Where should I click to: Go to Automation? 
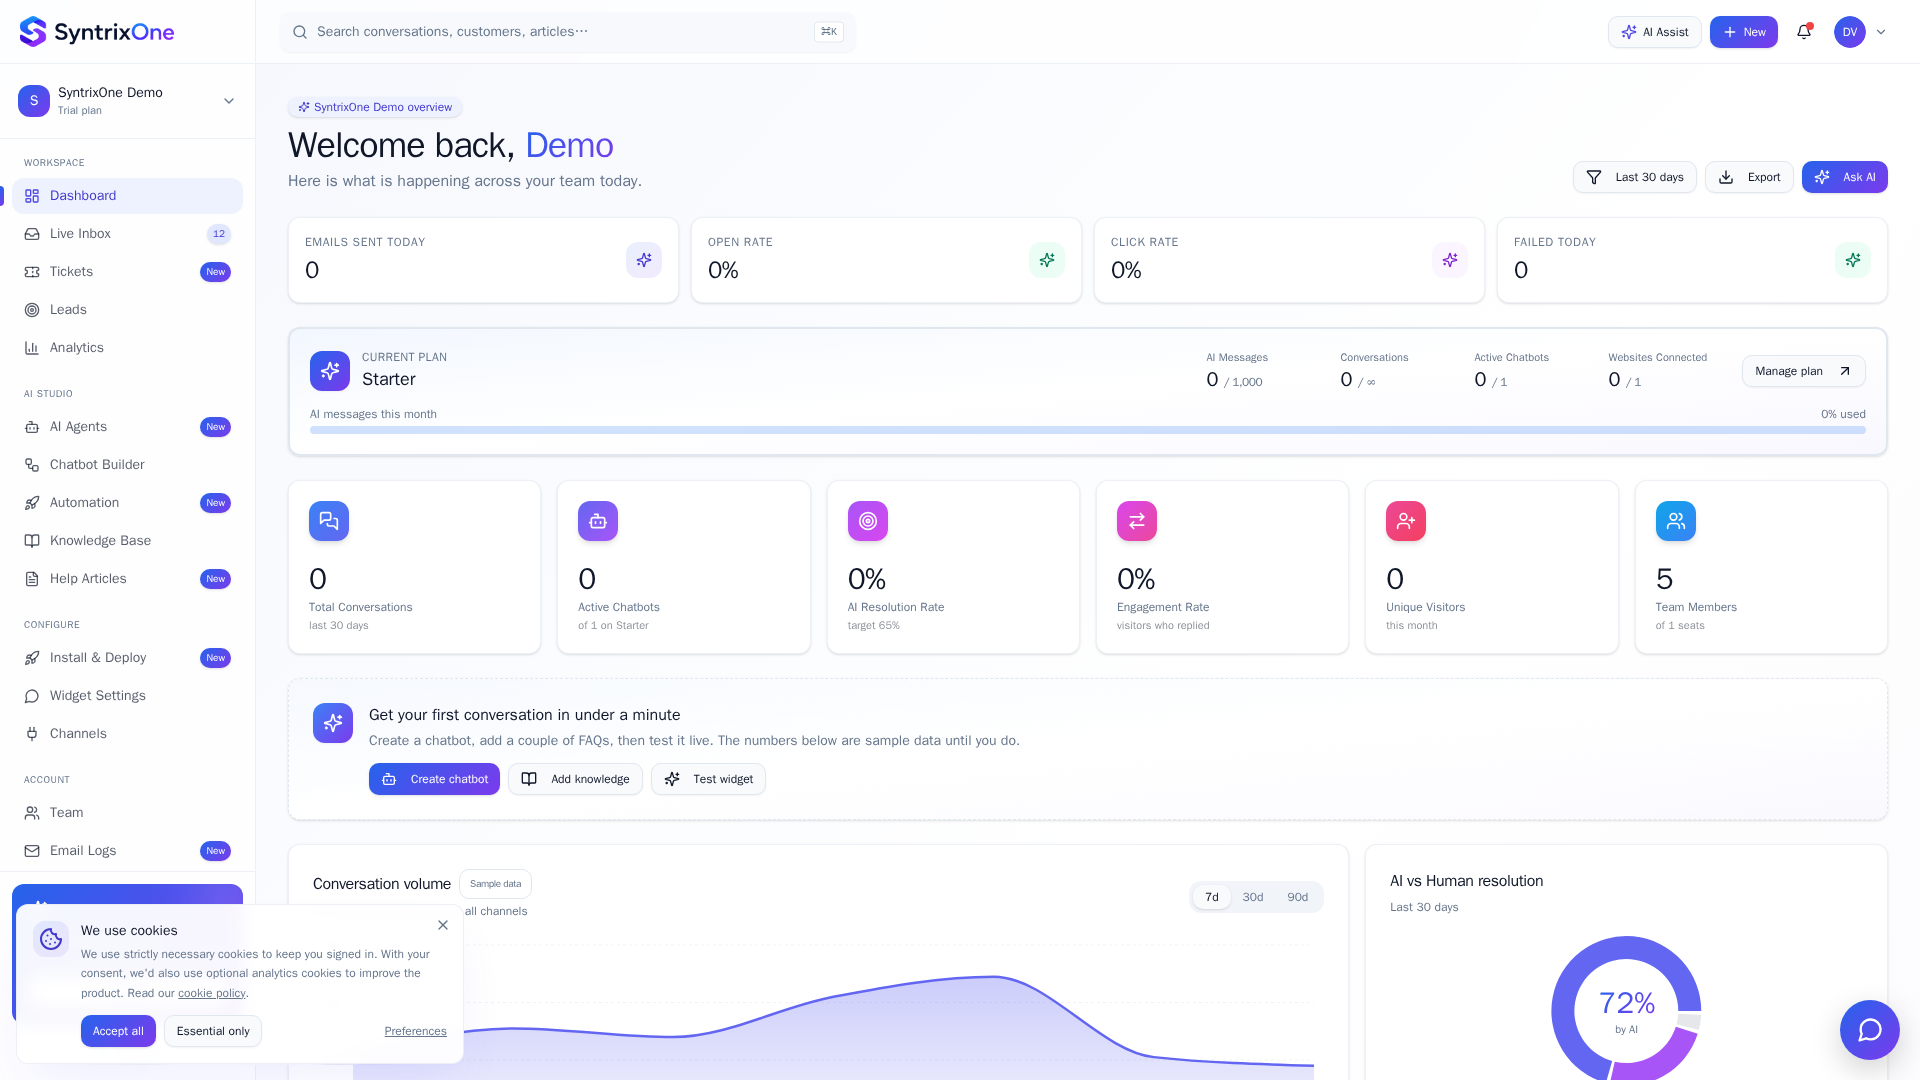coord(127,503)
